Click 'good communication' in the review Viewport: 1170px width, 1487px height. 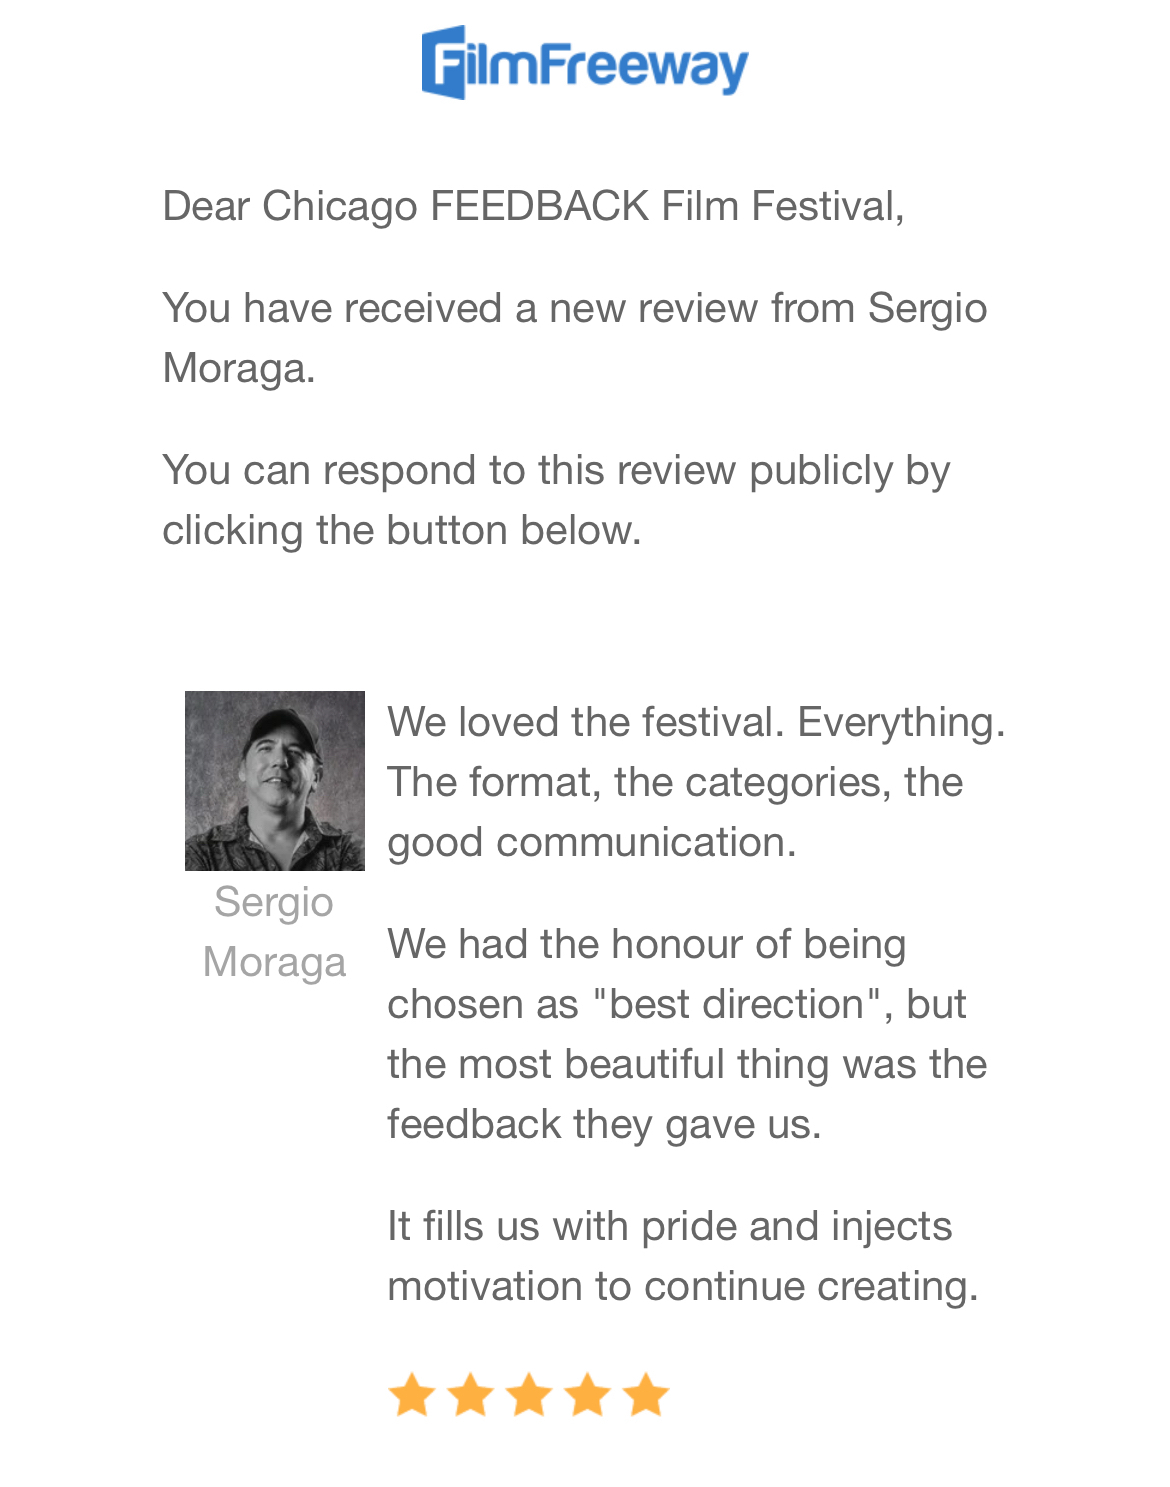pyautogui.click(x=591, y=842)
